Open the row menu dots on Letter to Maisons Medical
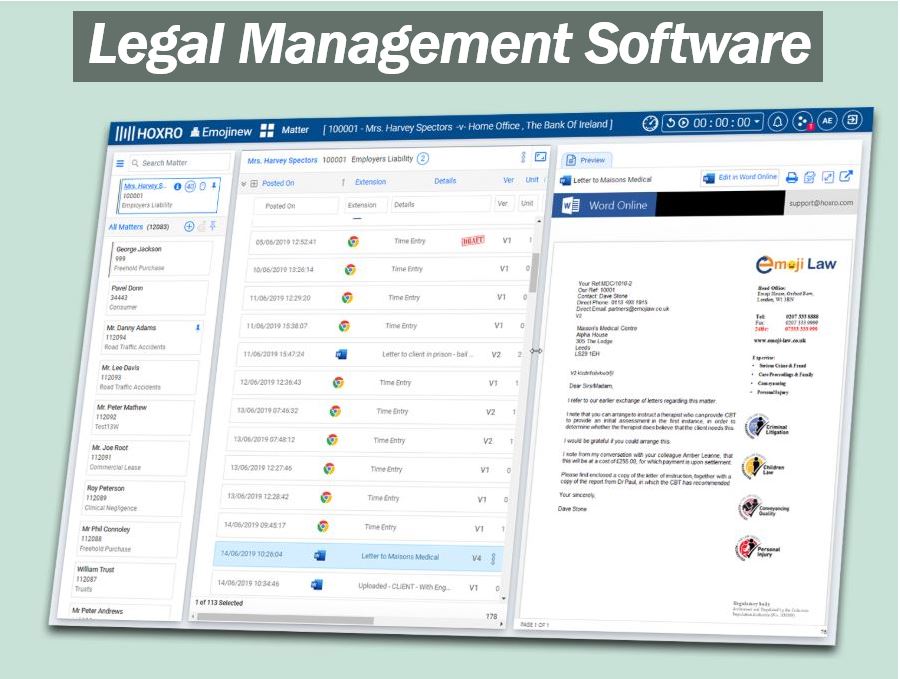This screenshot has width=900, height=679. (x=493, y=558)
